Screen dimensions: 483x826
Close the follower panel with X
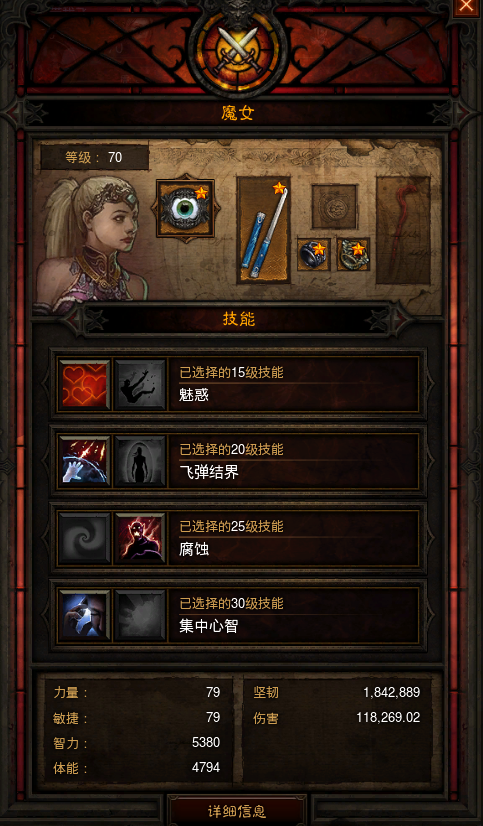point(467,7)
